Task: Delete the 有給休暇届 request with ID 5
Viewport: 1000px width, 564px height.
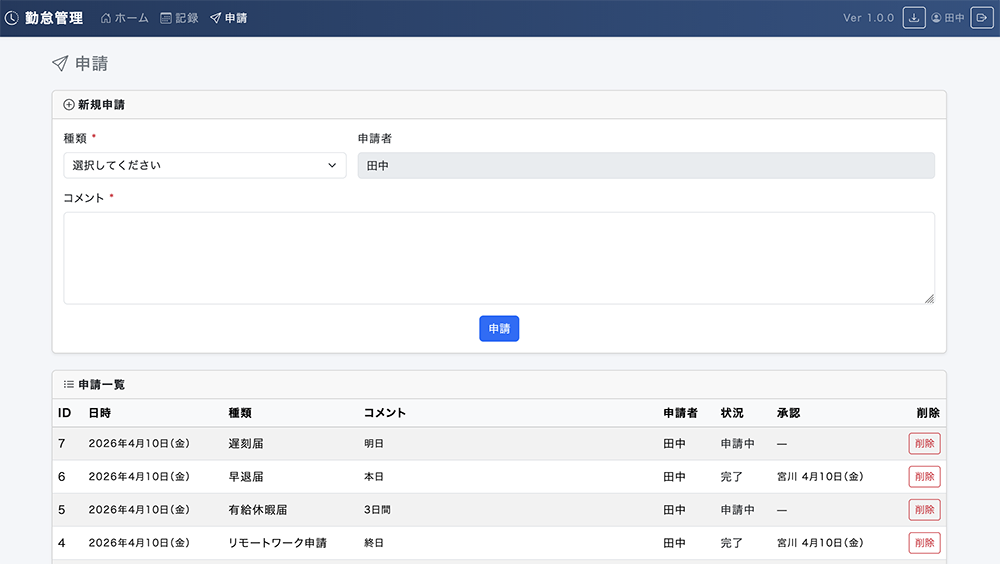Action: pos(924,510)
